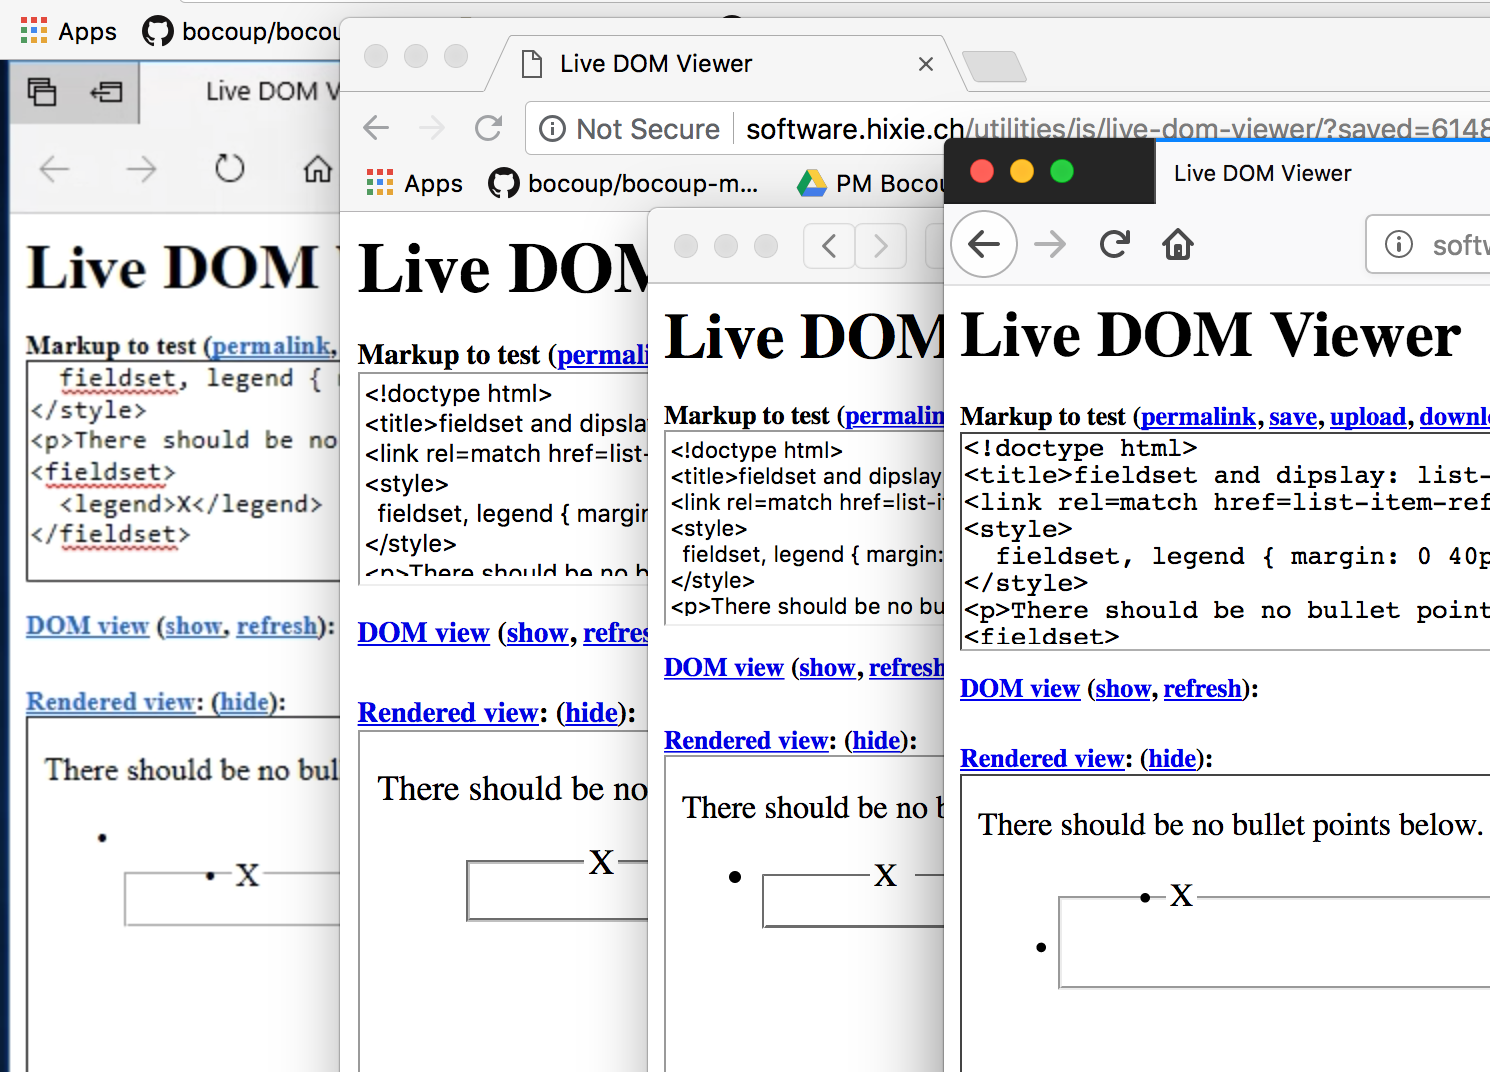Click the home icon in the leftmost browser toolbar
The width and height of the screenshot is (1490, 1072).
click(317, 170)
